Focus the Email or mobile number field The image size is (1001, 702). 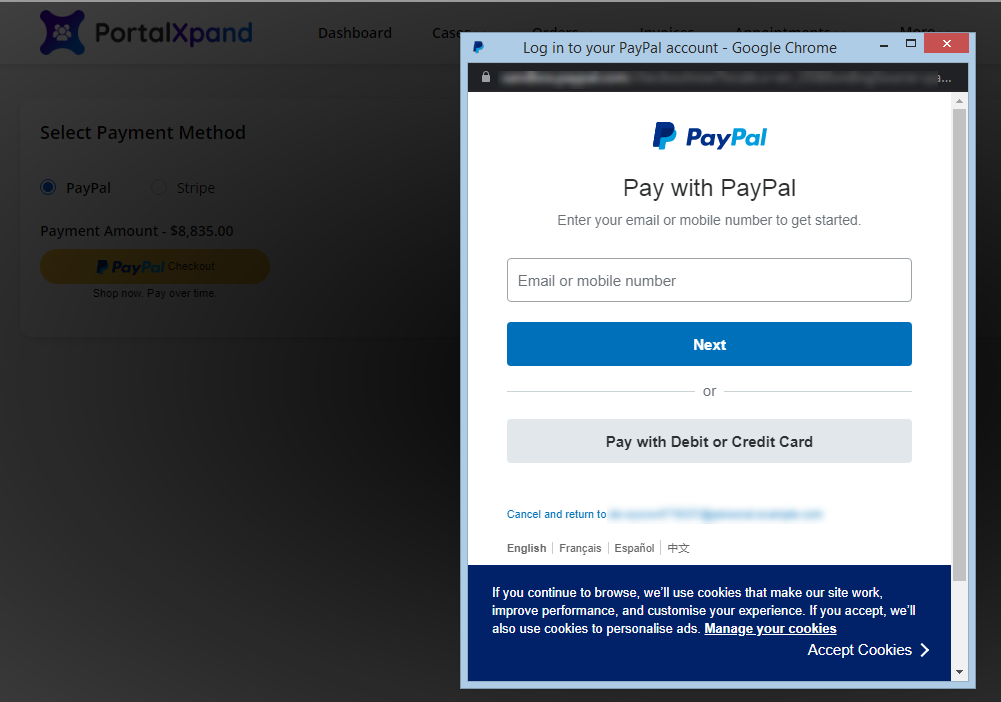tap(709, 280)
